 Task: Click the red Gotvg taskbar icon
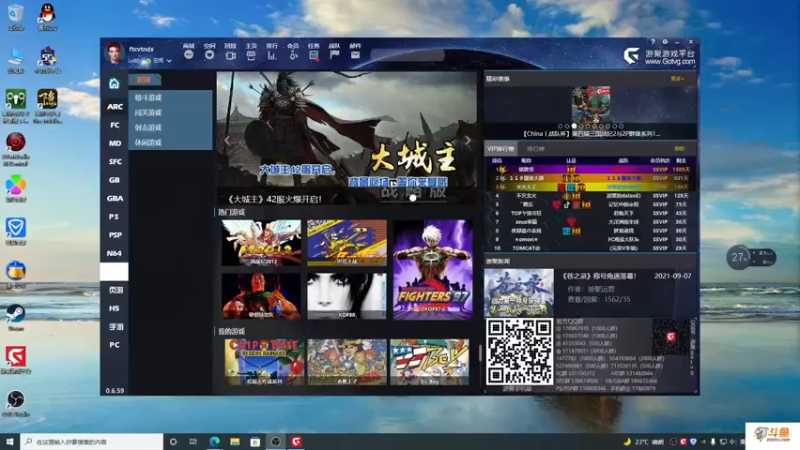296,441
